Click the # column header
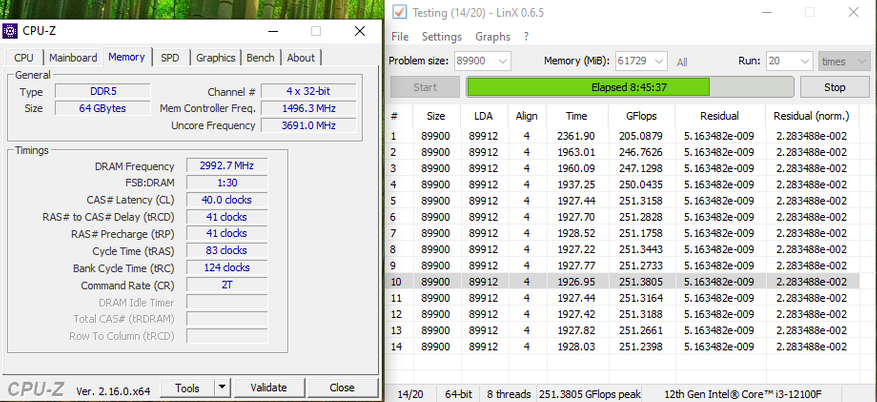The height and width of the screenshot is (402, 877). click(x=400, y=116)
